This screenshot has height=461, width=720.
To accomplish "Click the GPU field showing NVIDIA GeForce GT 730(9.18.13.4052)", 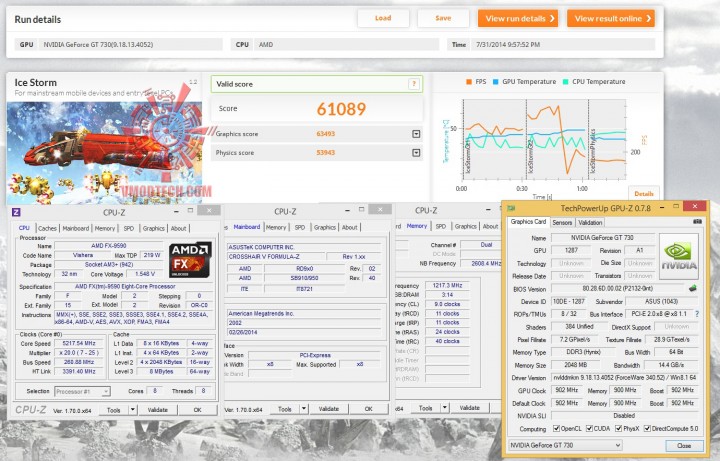I will (131, 45).
